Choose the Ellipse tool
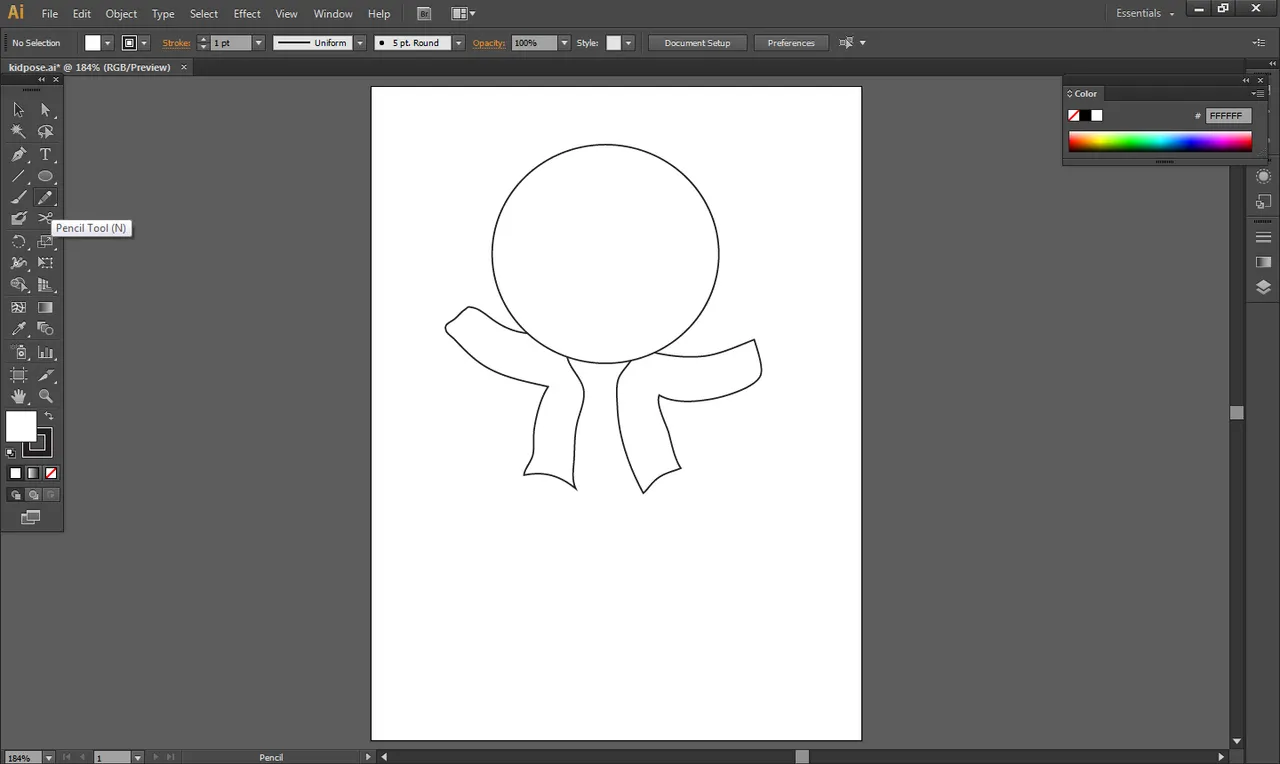 45,176
